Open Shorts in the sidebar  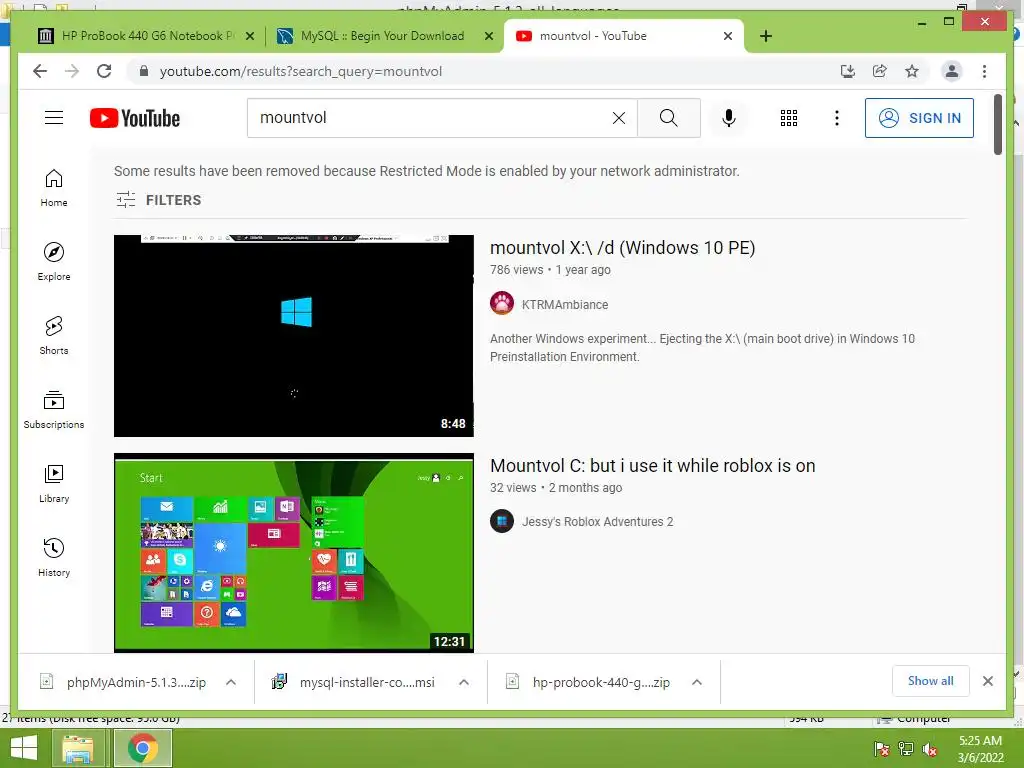click(54, 336)
